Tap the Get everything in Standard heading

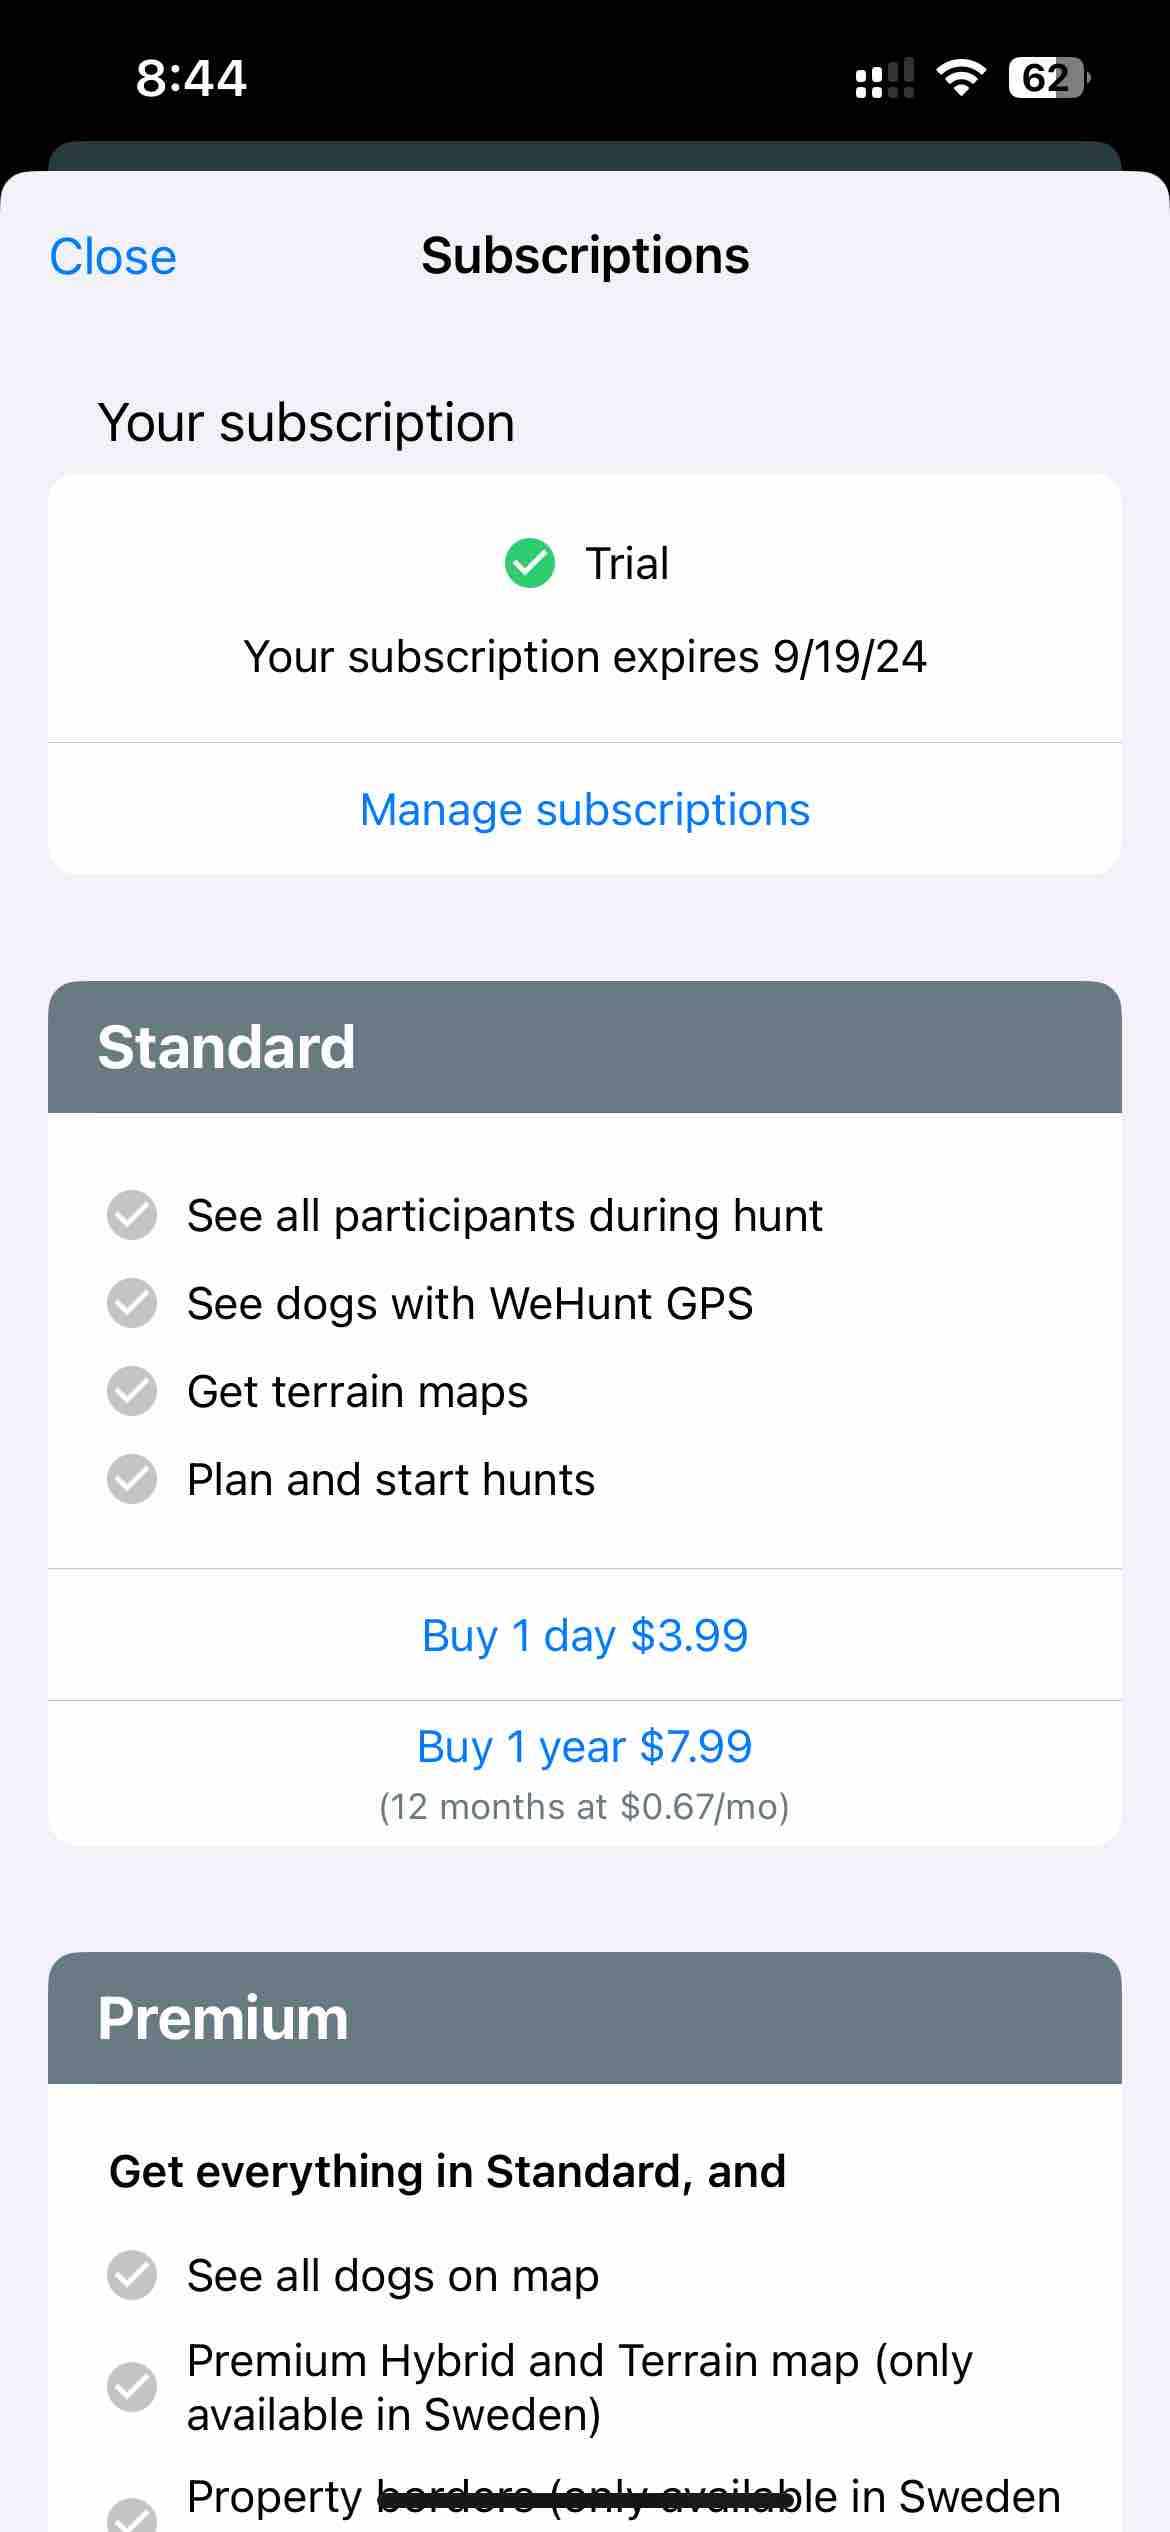[447, 2172]
